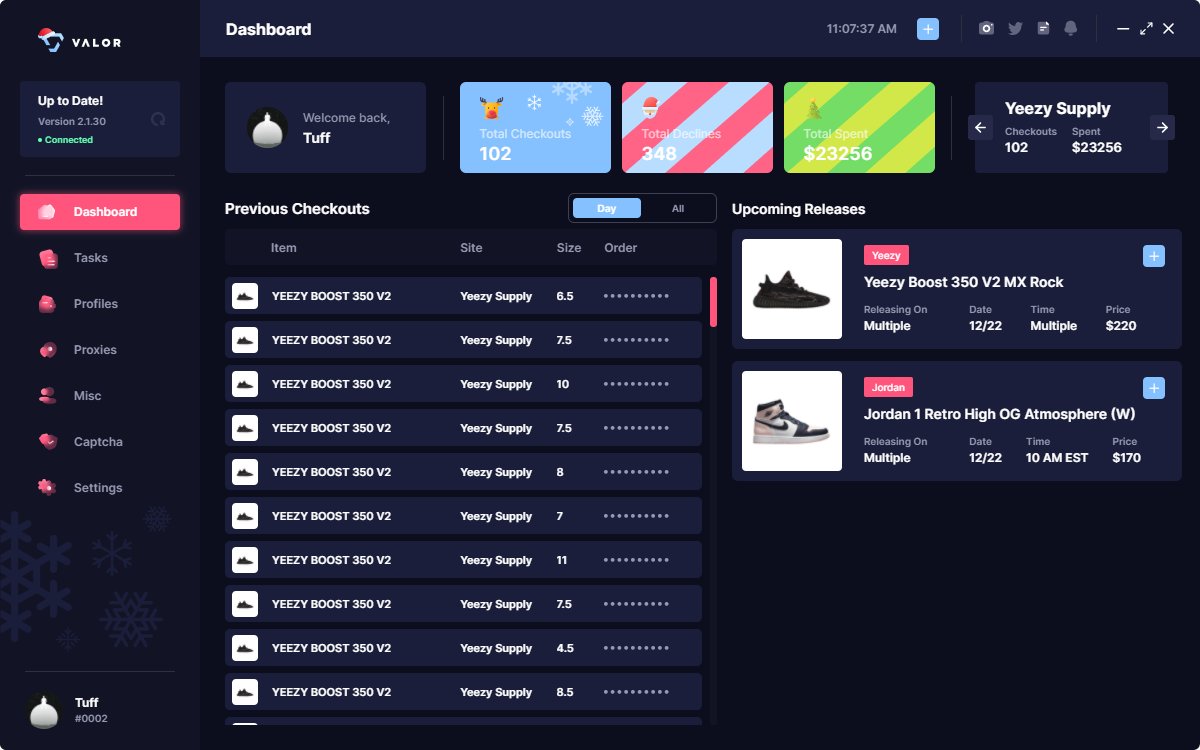The image size is (1200, 750).
Task: Click the Proxies sidebar icon
Action: 47,350
